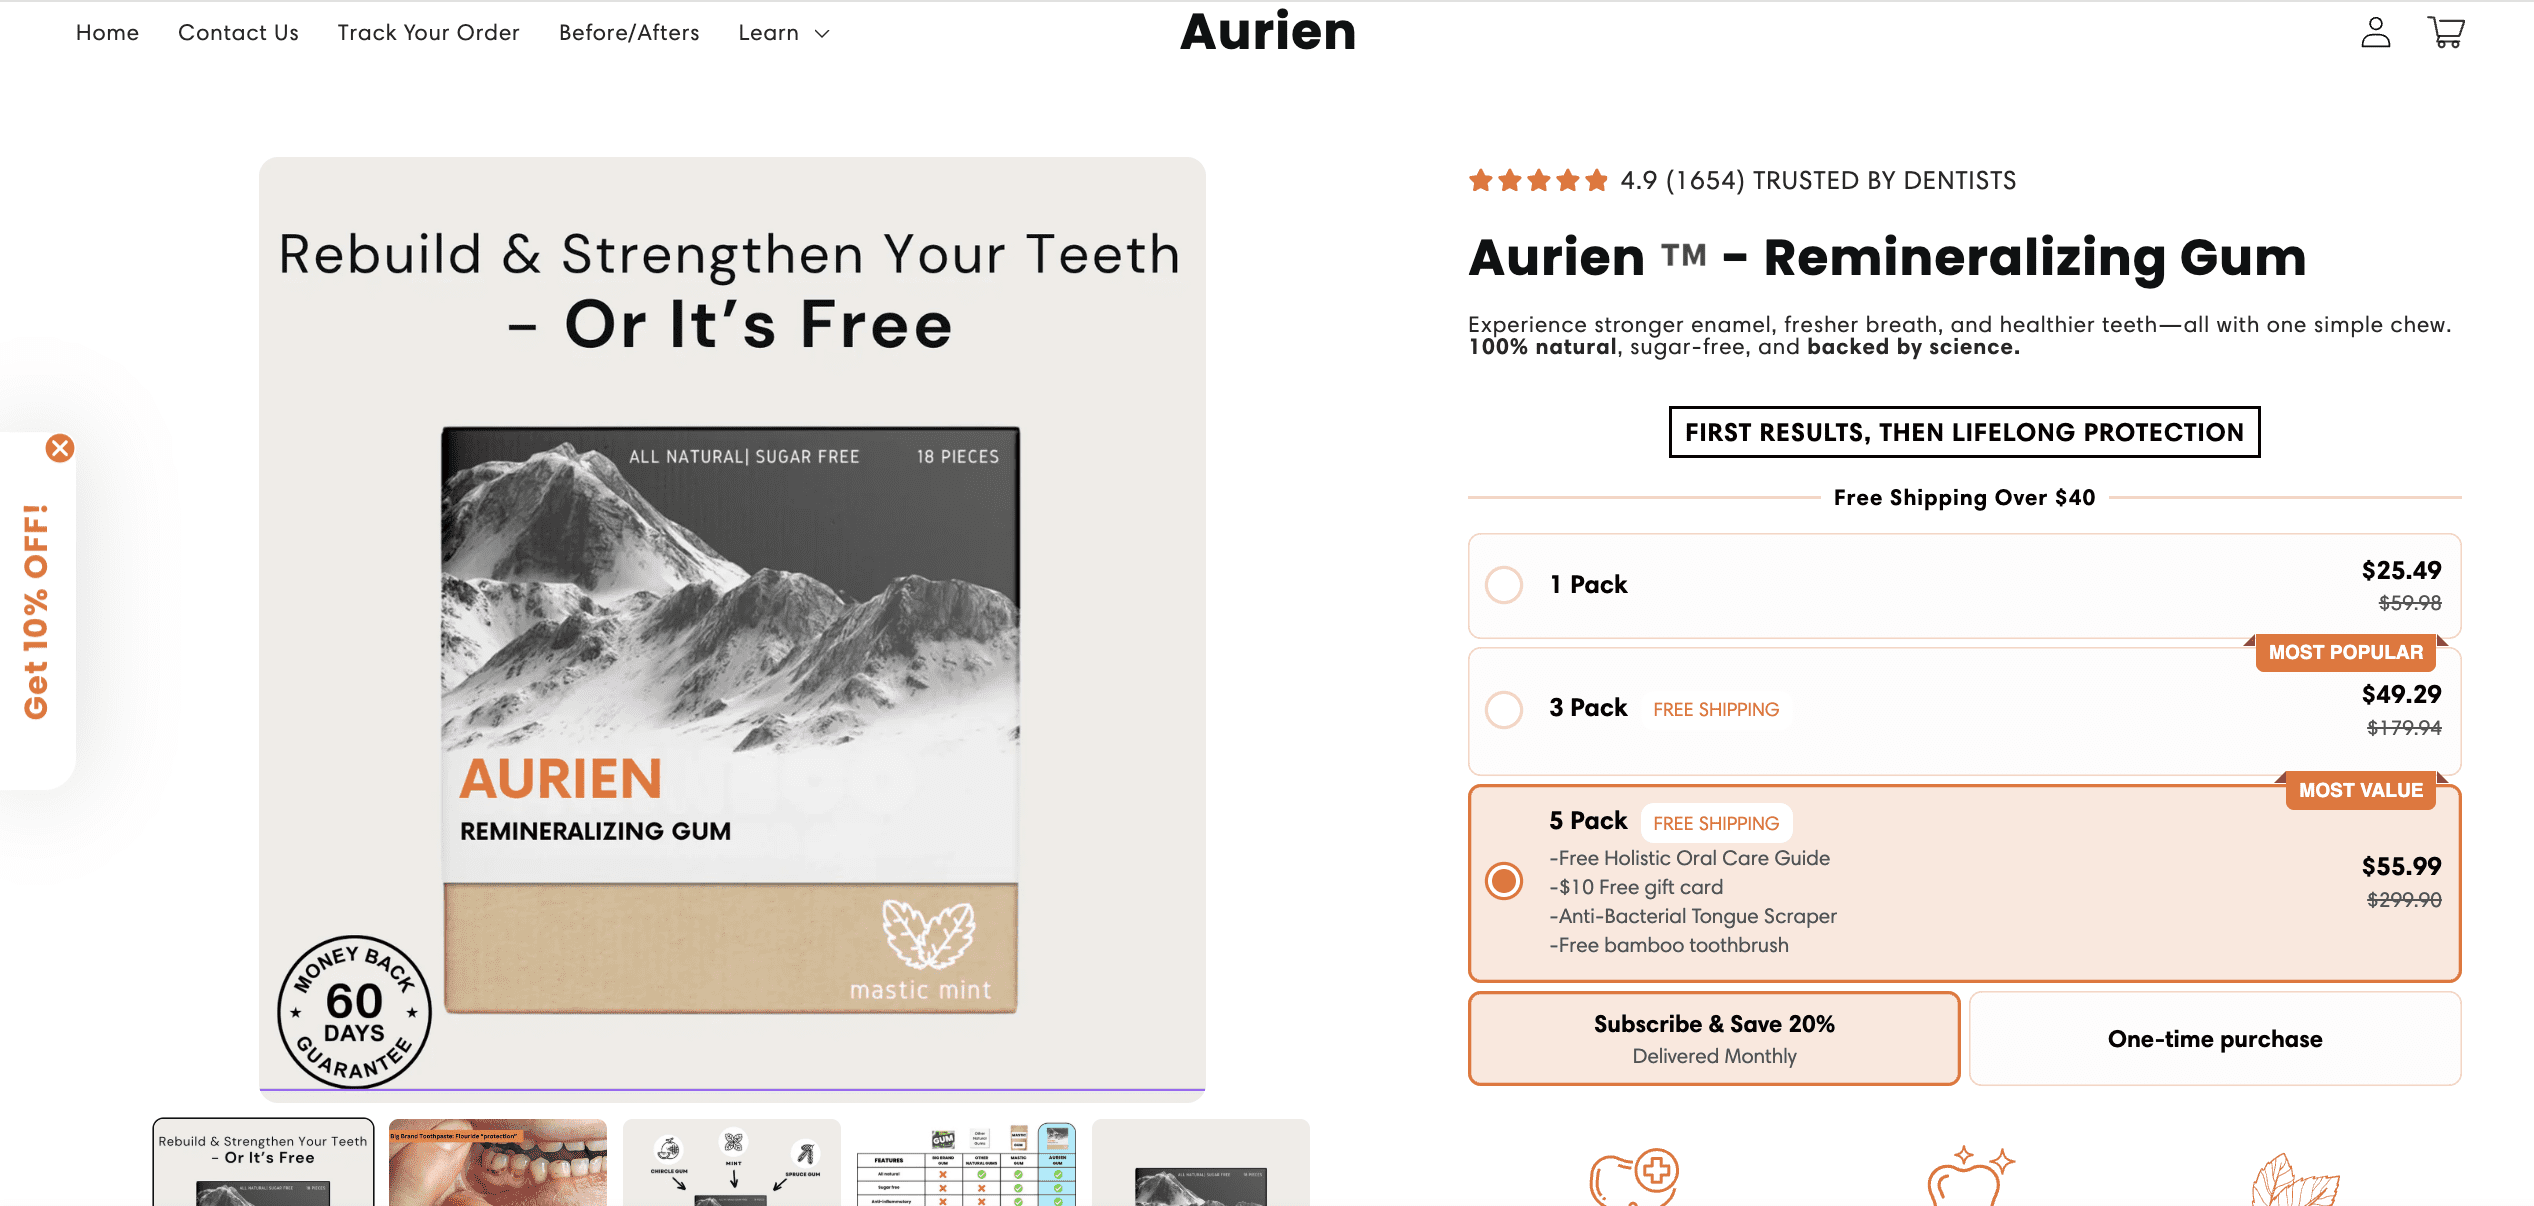The width and height of the screenshot is (2534, 1206).
Task: Select the 1 Pack radio option
Action: [x=1504, y=585]
